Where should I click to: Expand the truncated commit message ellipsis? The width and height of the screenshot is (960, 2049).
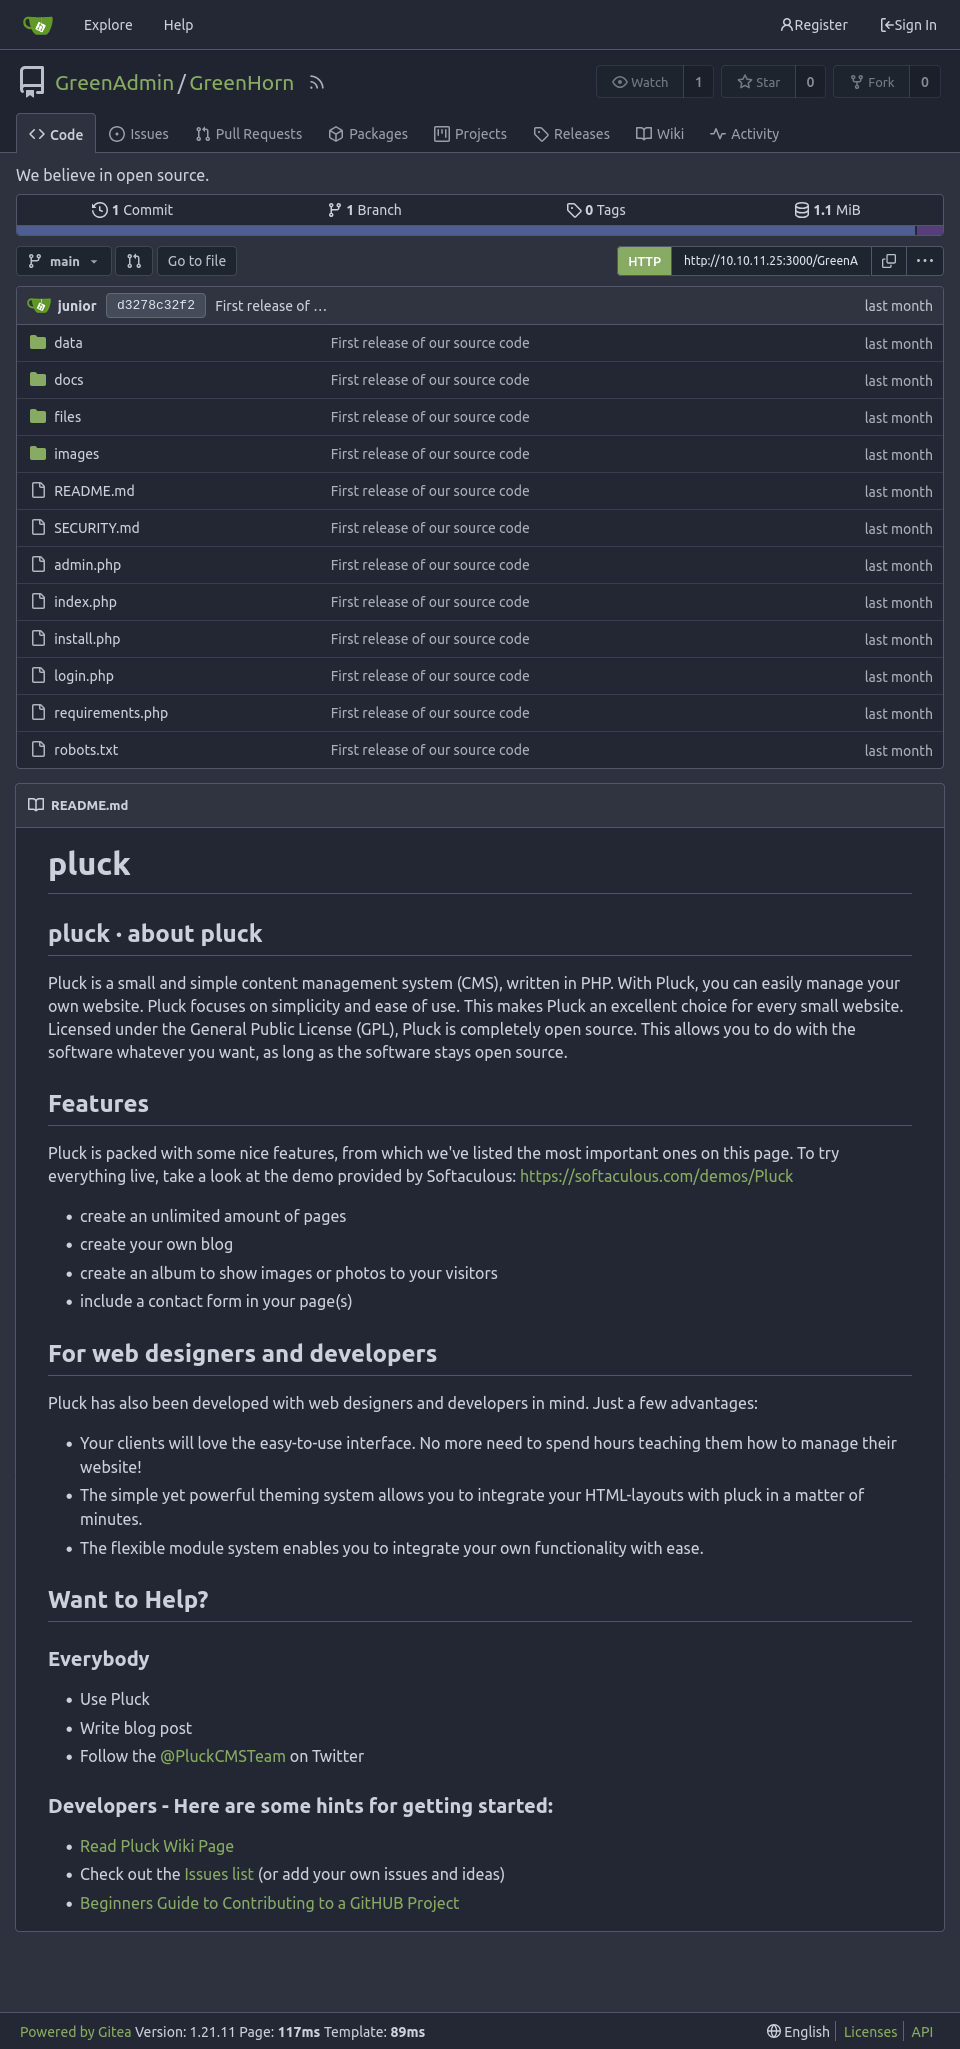coord(320,306)
